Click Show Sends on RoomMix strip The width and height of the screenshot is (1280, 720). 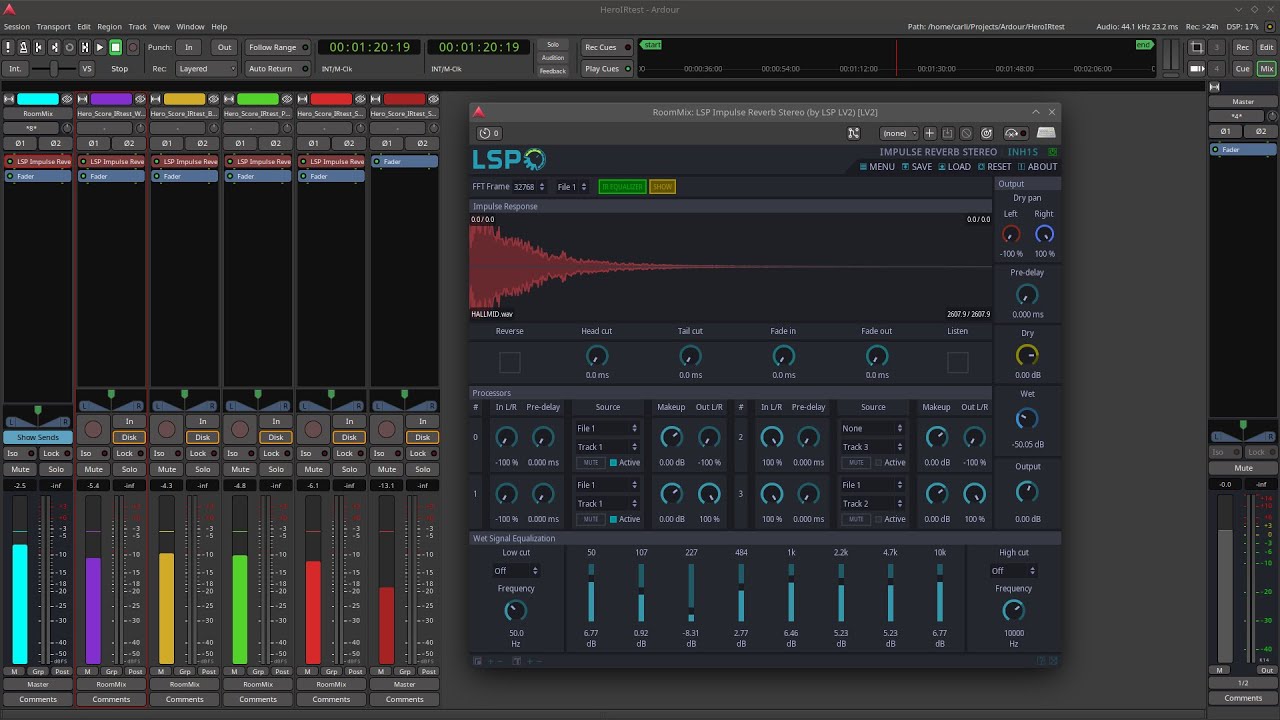[x=38, y=437]
